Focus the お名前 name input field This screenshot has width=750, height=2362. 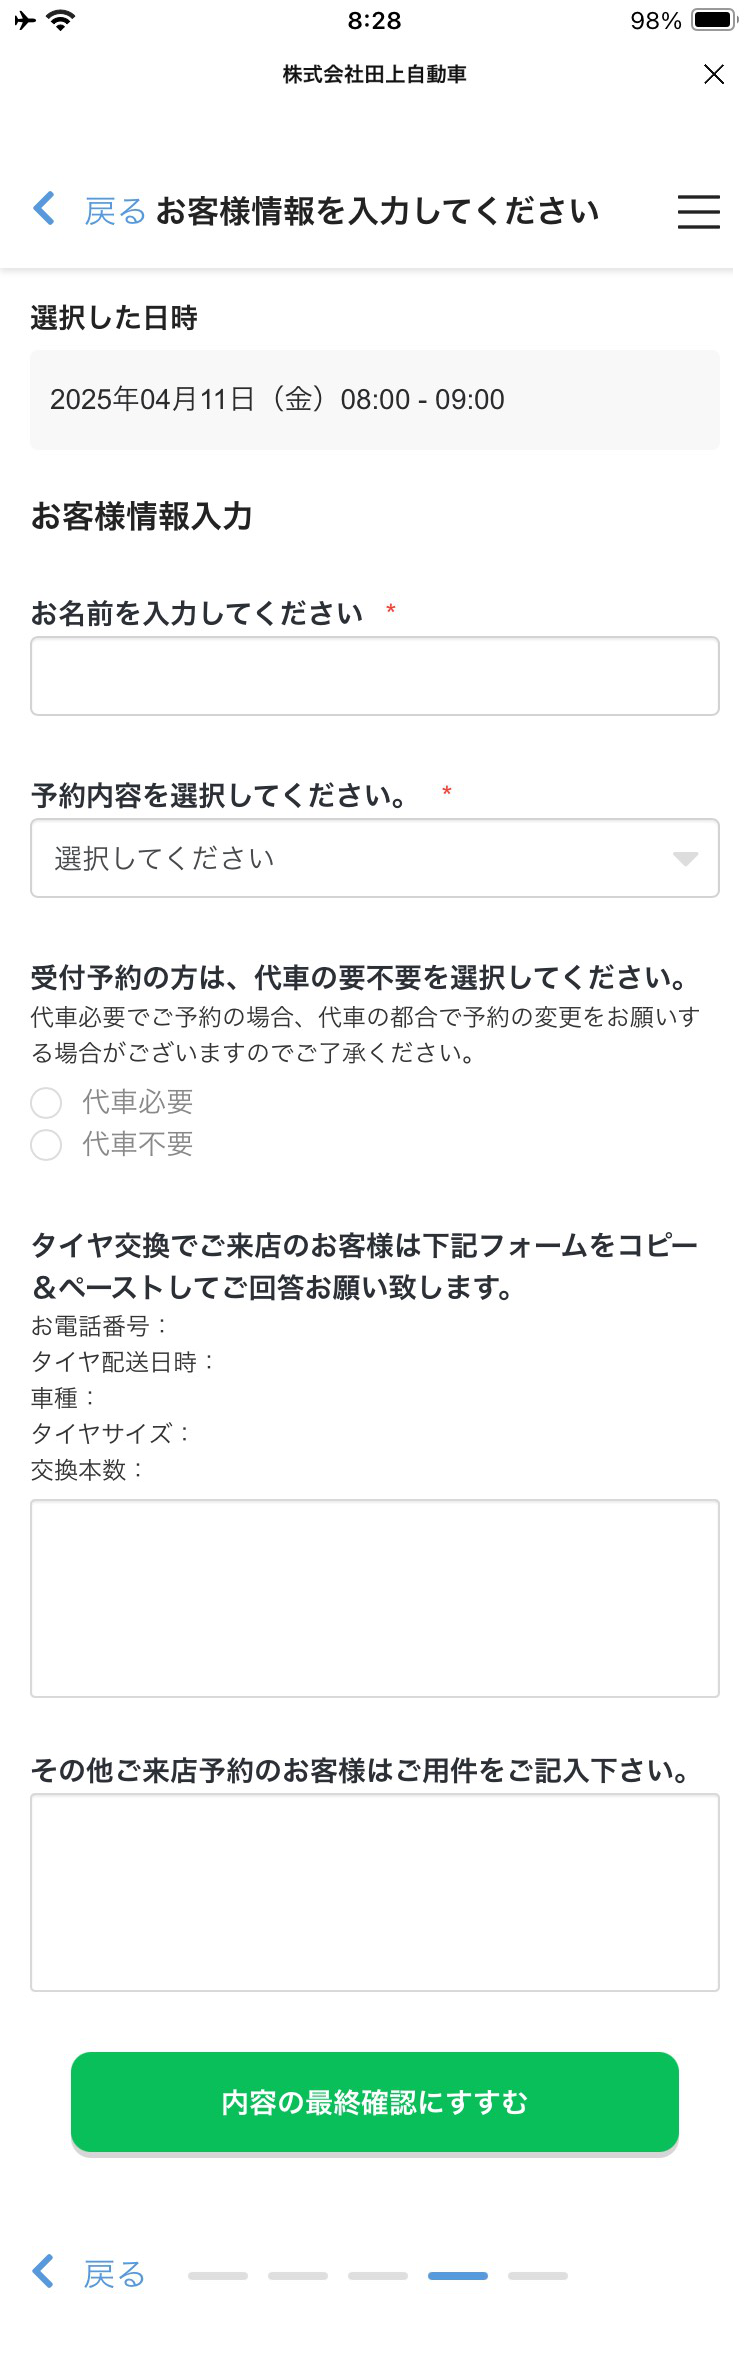click(x=375, y=676)
